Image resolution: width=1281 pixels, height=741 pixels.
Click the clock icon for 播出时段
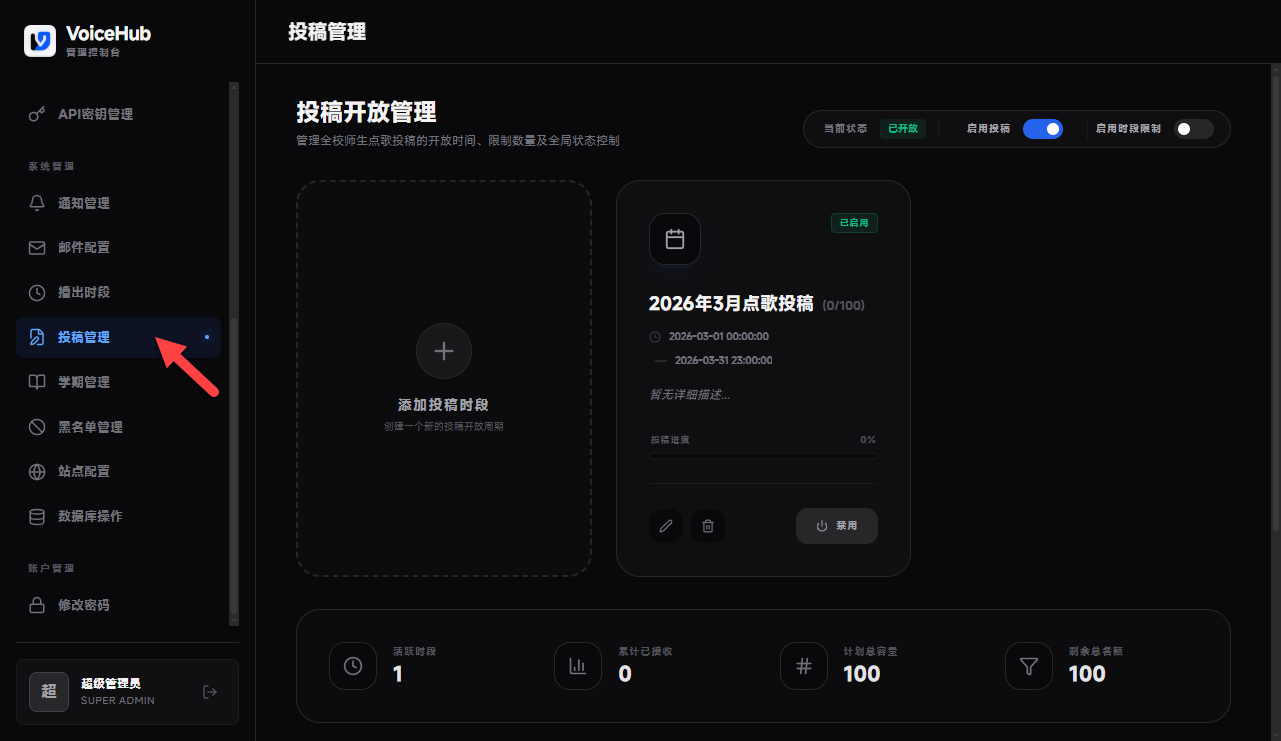click(37, 293)
